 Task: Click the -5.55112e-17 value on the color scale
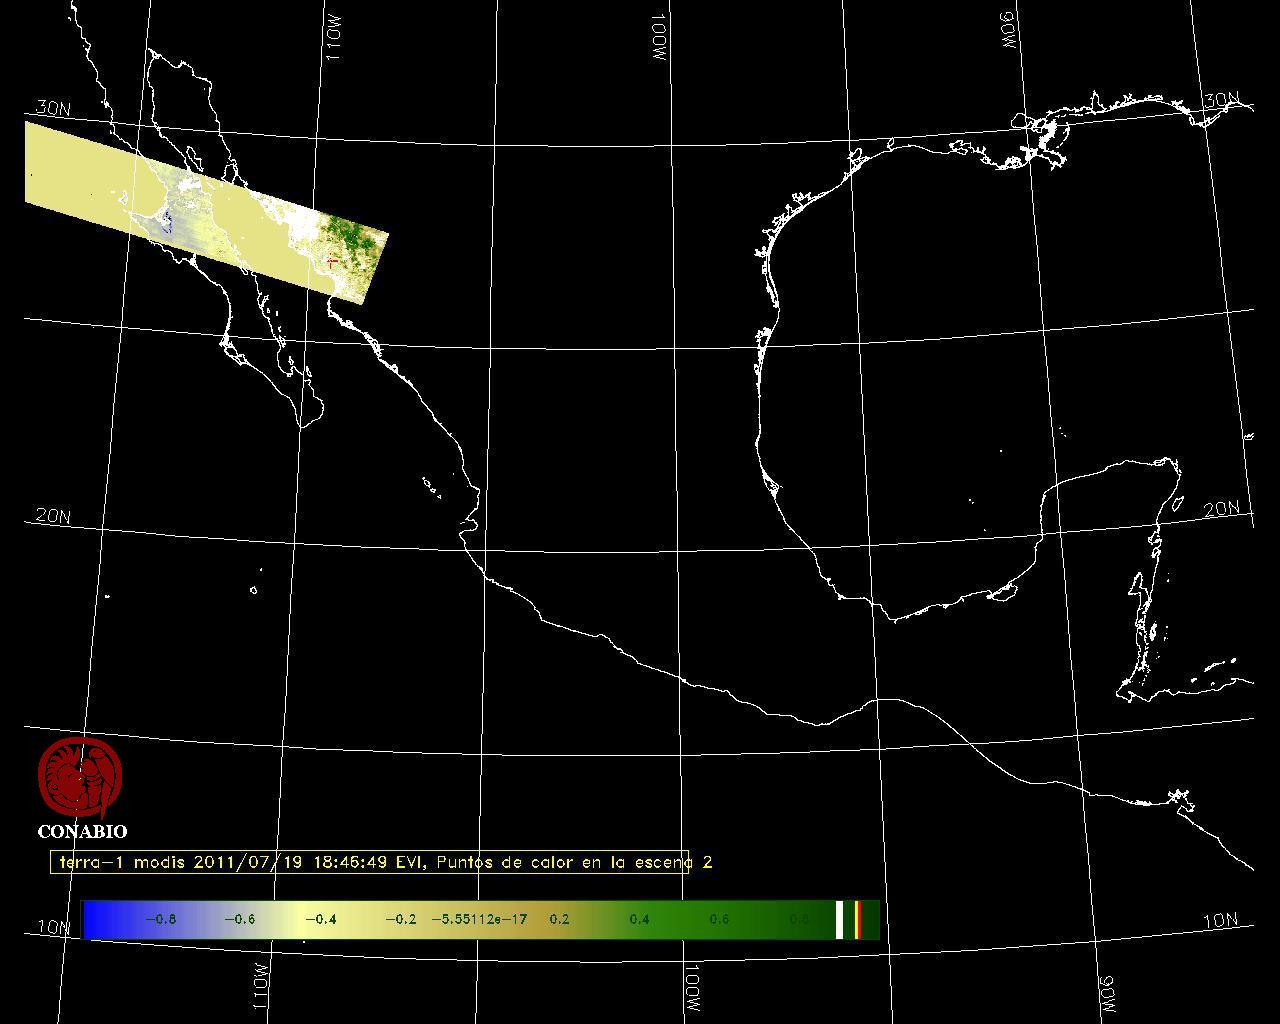[x=479, y=919]
